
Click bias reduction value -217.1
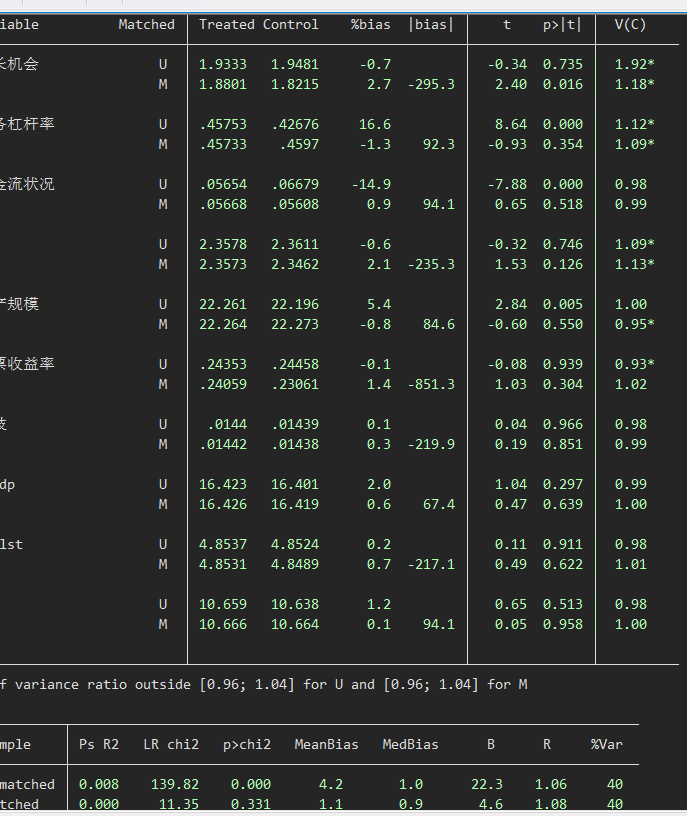[x=431, y=565]
